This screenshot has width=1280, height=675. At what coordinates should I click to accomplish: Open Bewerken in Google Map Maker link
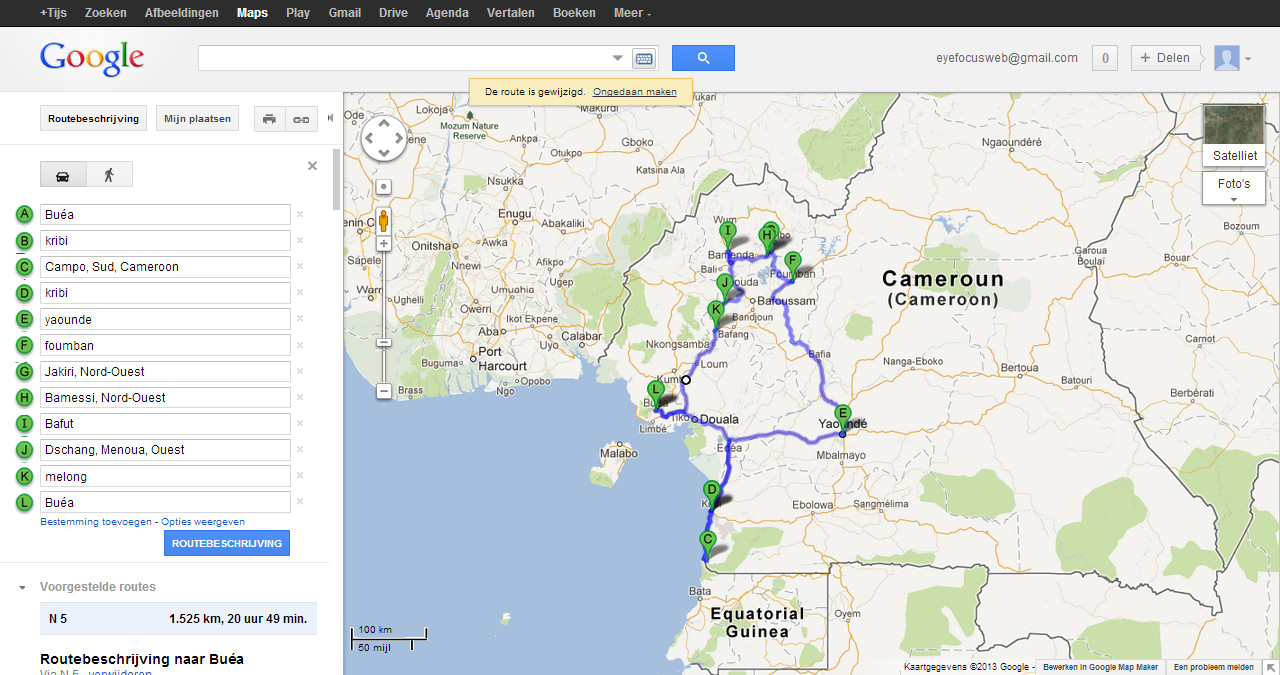tap(1100, 667)
